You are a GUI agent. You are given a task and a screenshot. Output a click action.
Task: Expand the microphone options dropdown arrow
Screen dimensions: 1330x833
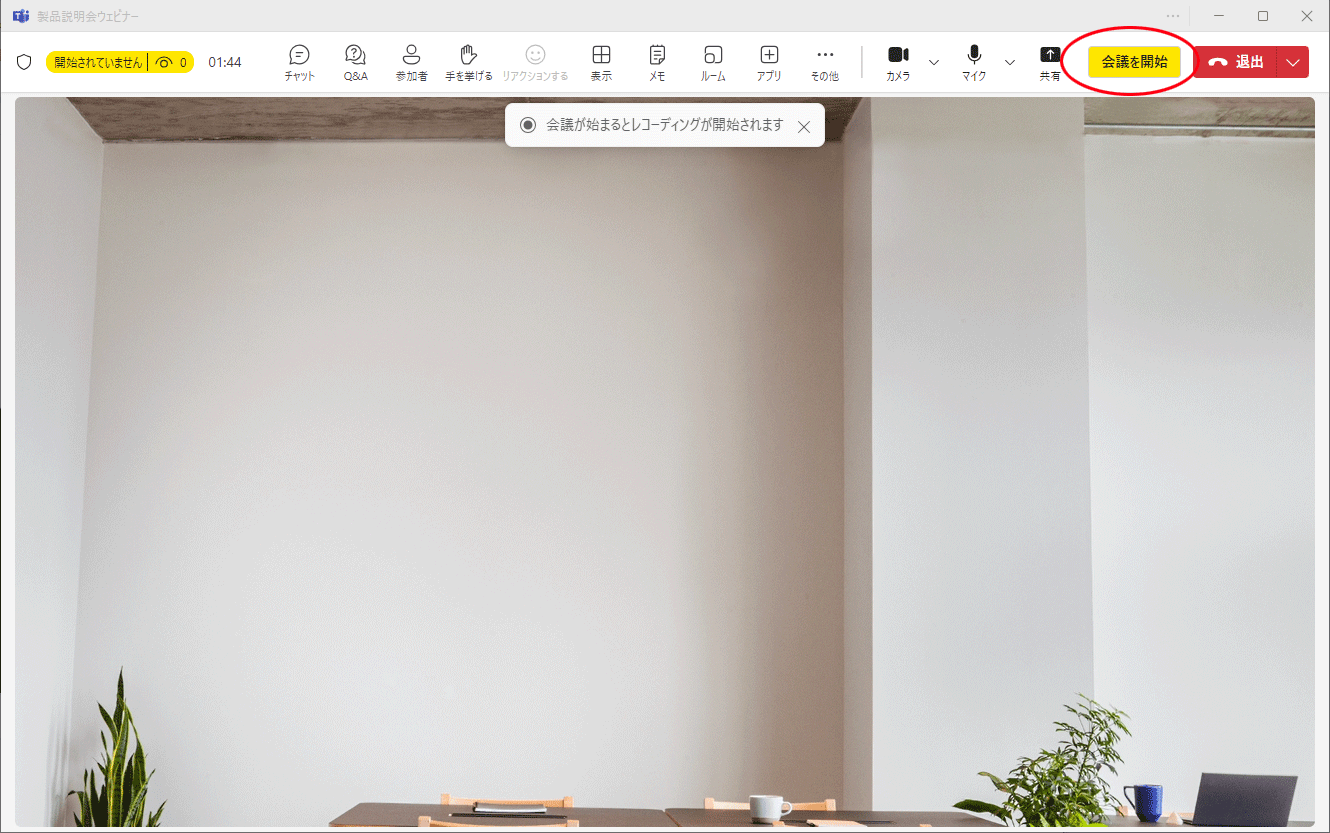1009,62
